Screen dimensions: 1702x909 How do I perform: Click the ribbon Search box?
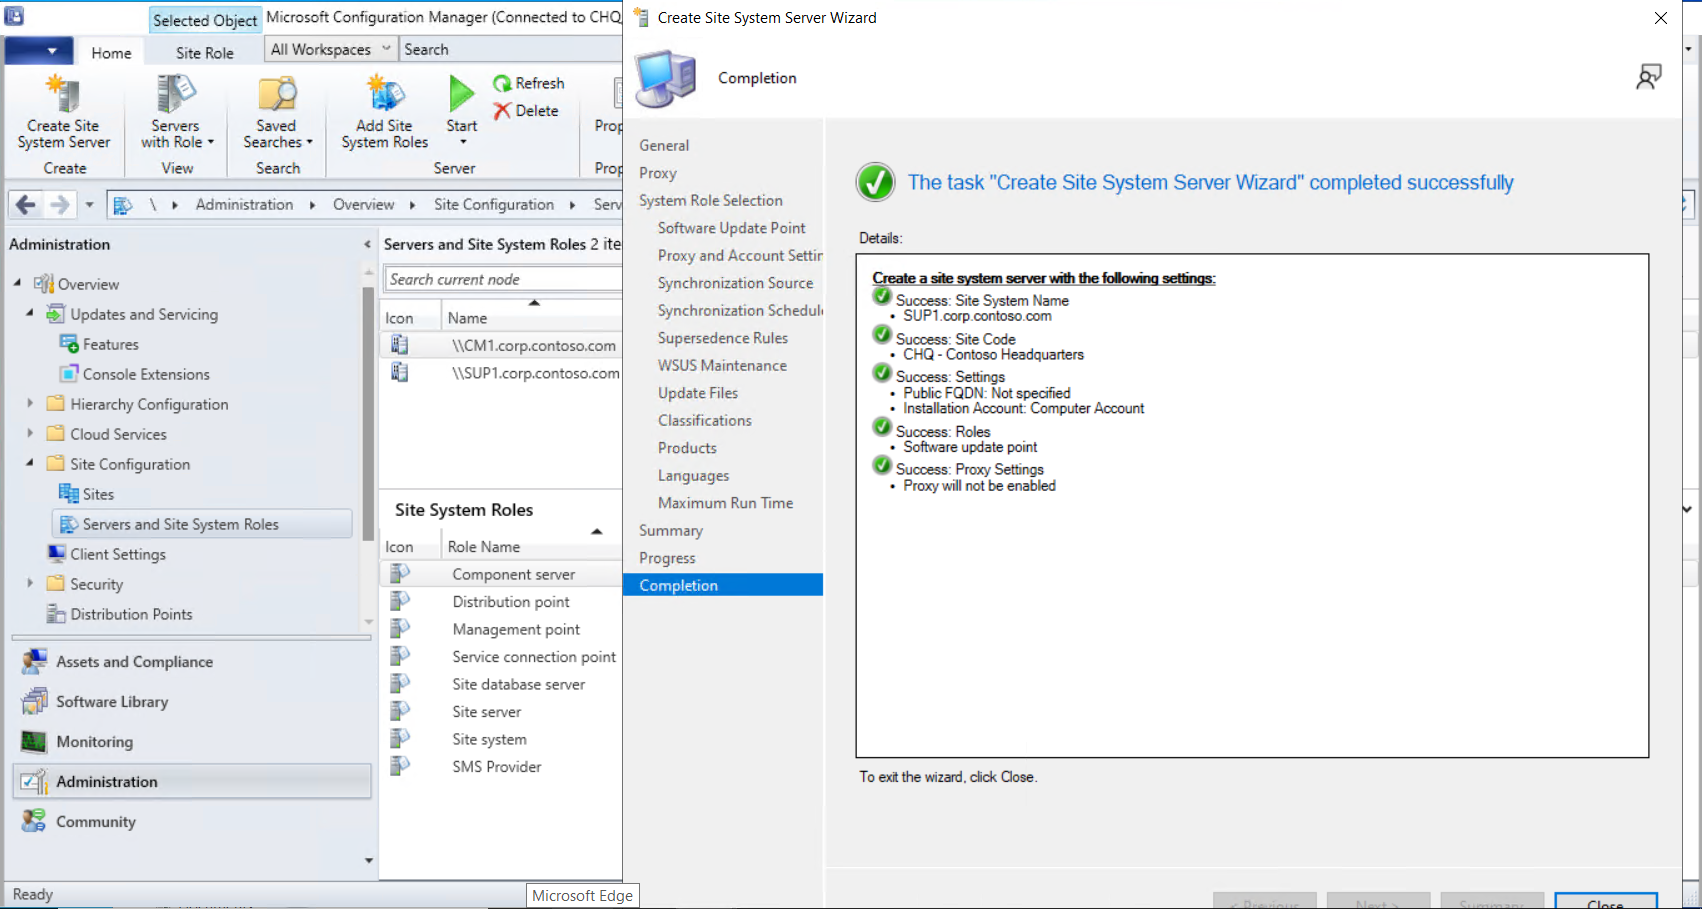point(511,49)
